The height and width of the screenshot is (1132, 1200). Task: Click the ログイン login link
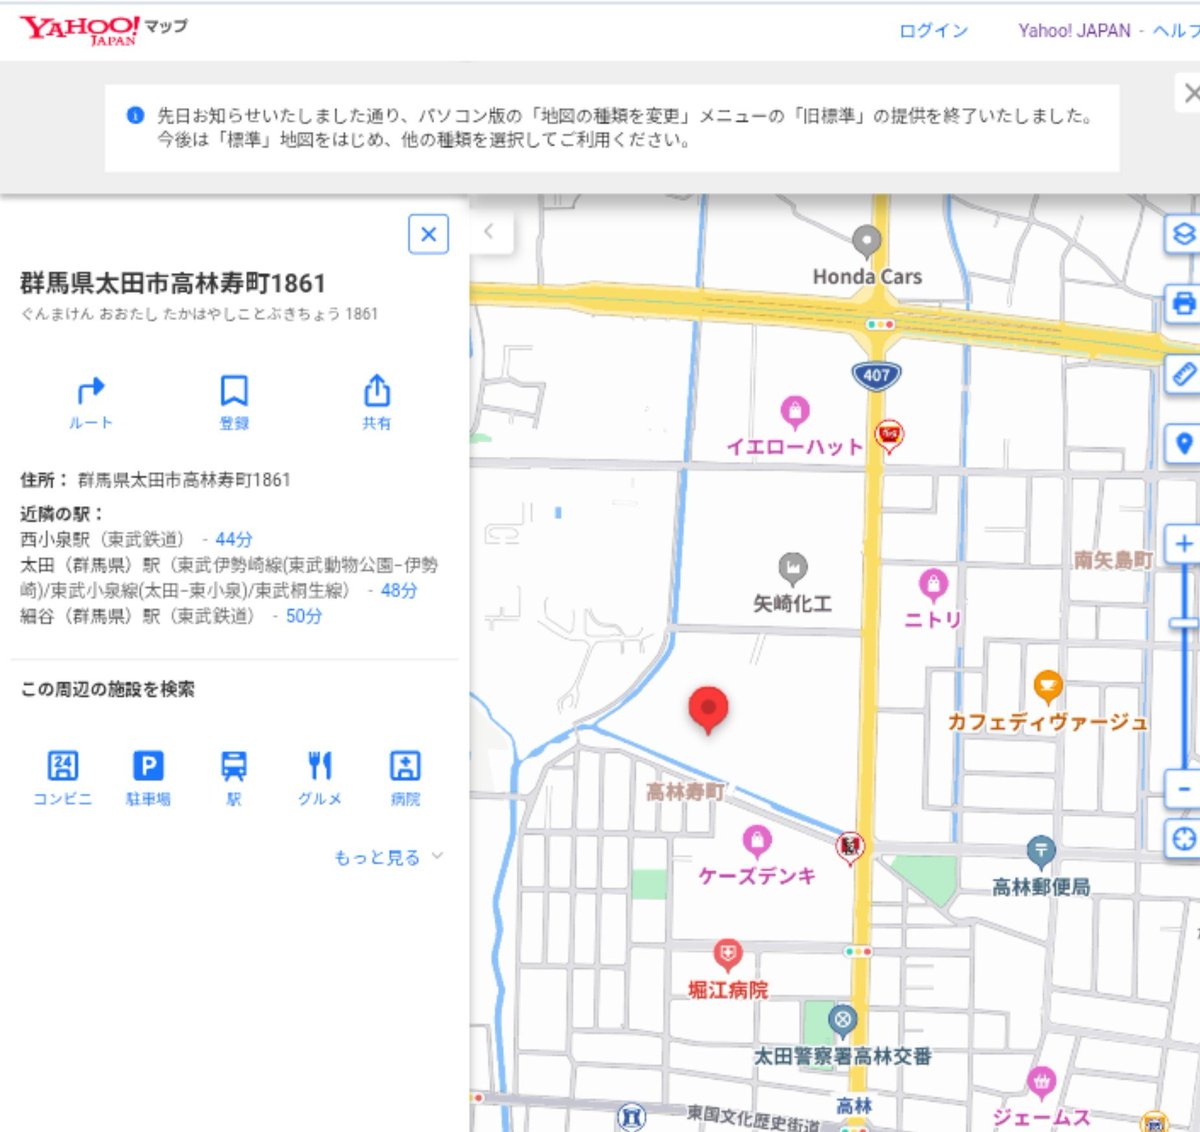(x=933, y=31)
